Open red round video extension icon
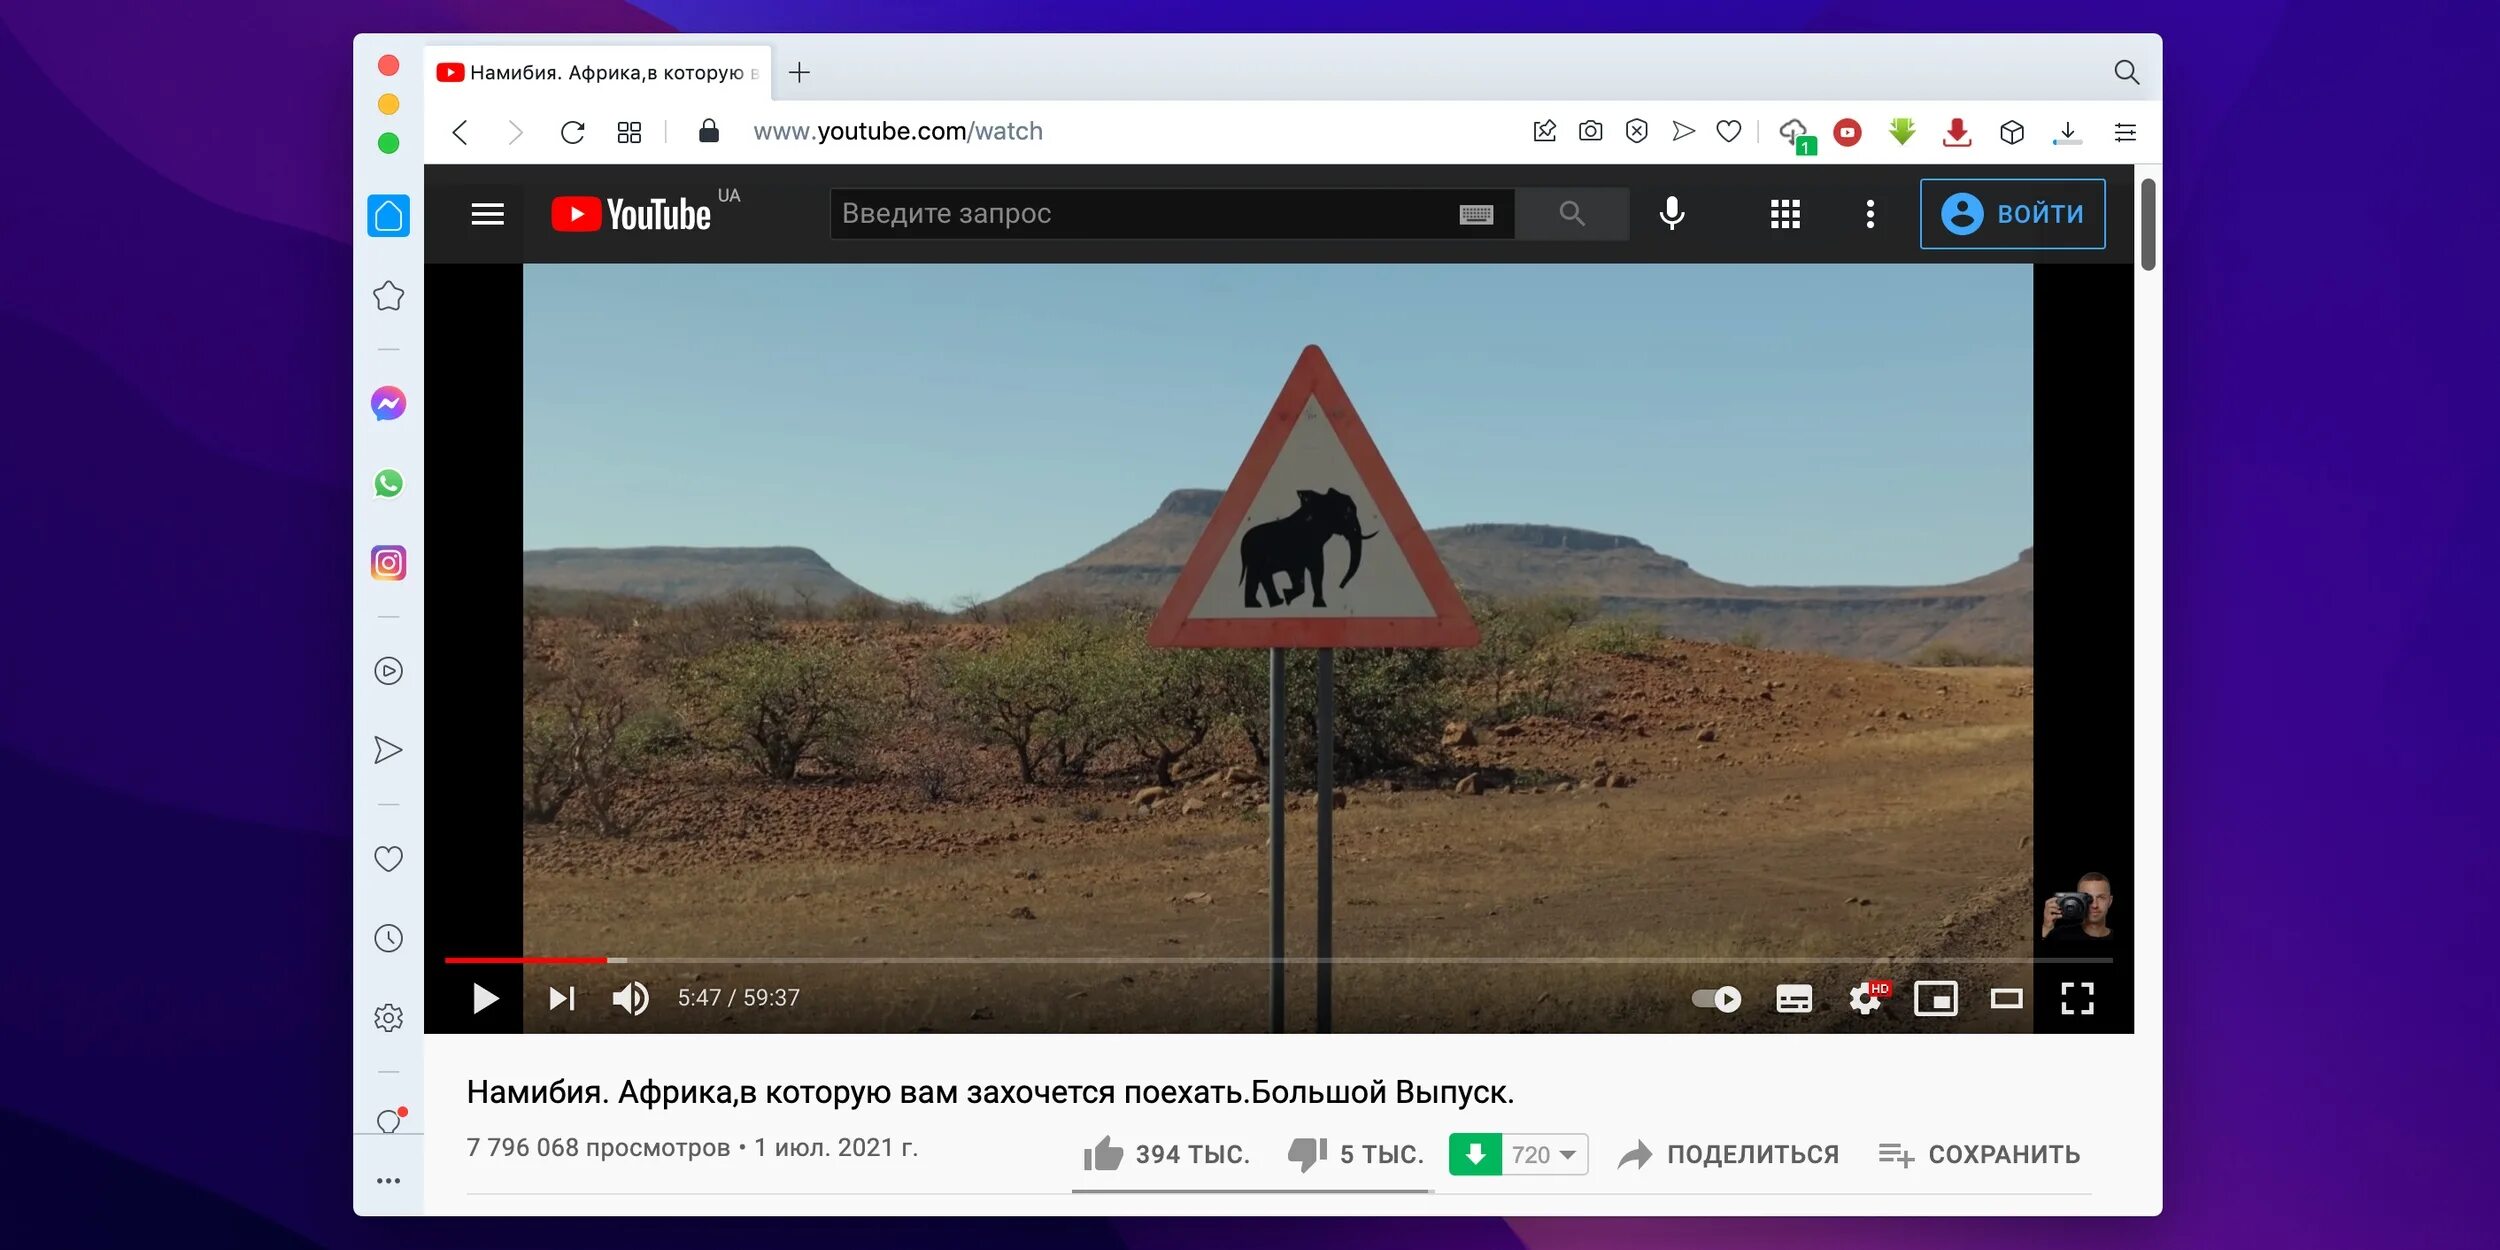Image resolution: width=2500 pixels, height=1250 pixels. tap(1847, 132)
